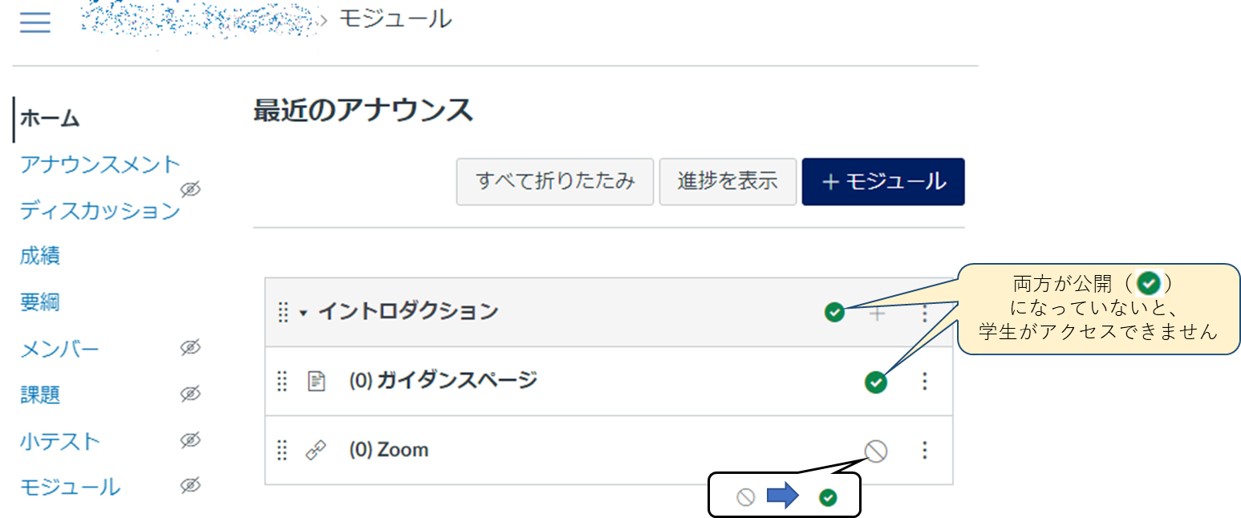This screenshot has height=518, width=1241.
Task: Open ホーム in course navigation
Action: coord(50,118)
